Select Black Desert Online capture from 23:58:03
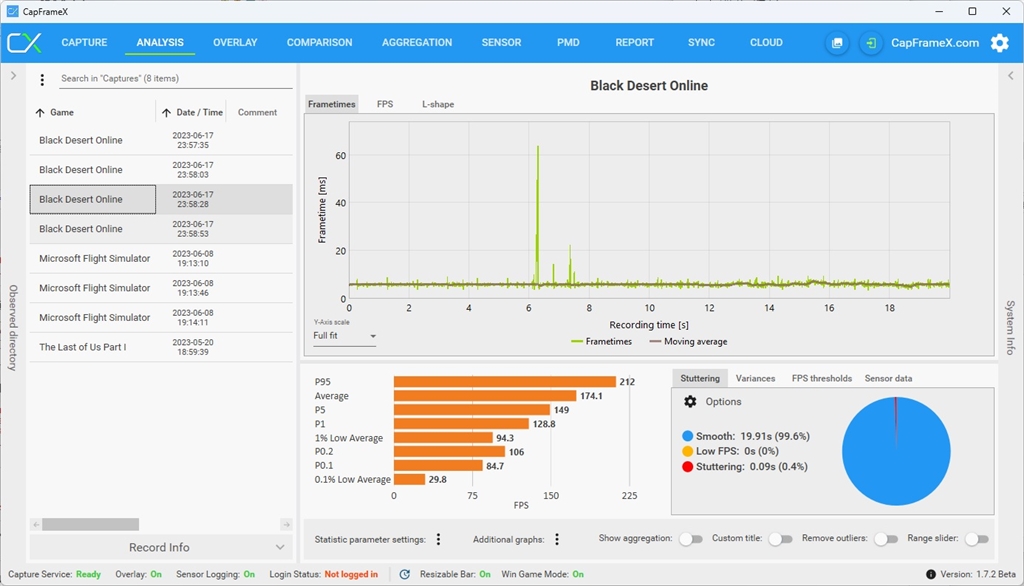Screen dimensions: 1024x586 (161, 170)
